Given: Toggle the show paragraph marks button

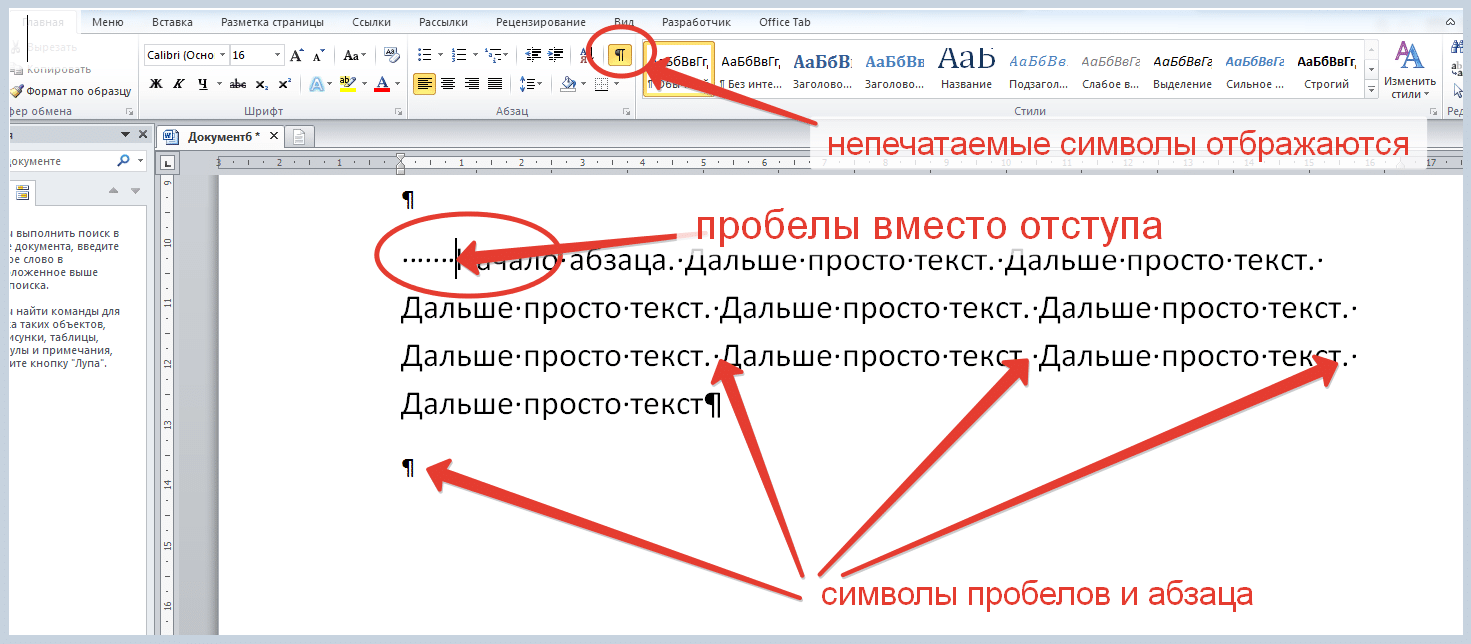Looking at the screenshot, I should [x=620, y=55].
